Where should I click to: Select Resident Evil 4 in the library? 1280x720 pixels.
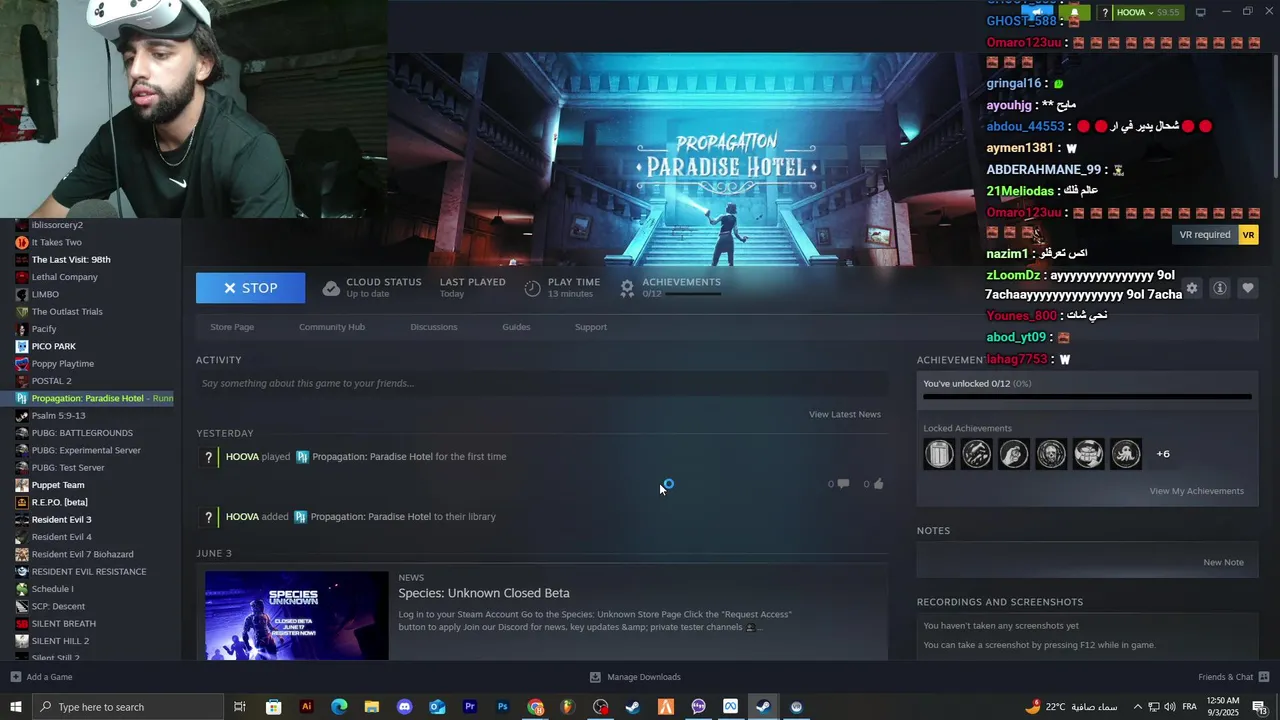[61, 537]
